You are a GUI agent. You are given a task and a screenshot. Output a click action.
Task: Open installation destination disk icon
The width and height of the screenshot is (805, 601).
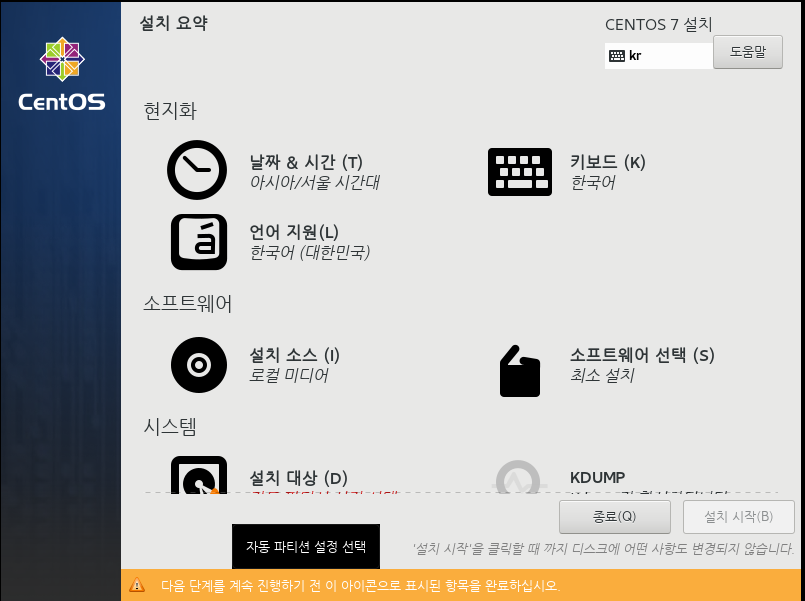pyautogui.click(x=199, y=475)
